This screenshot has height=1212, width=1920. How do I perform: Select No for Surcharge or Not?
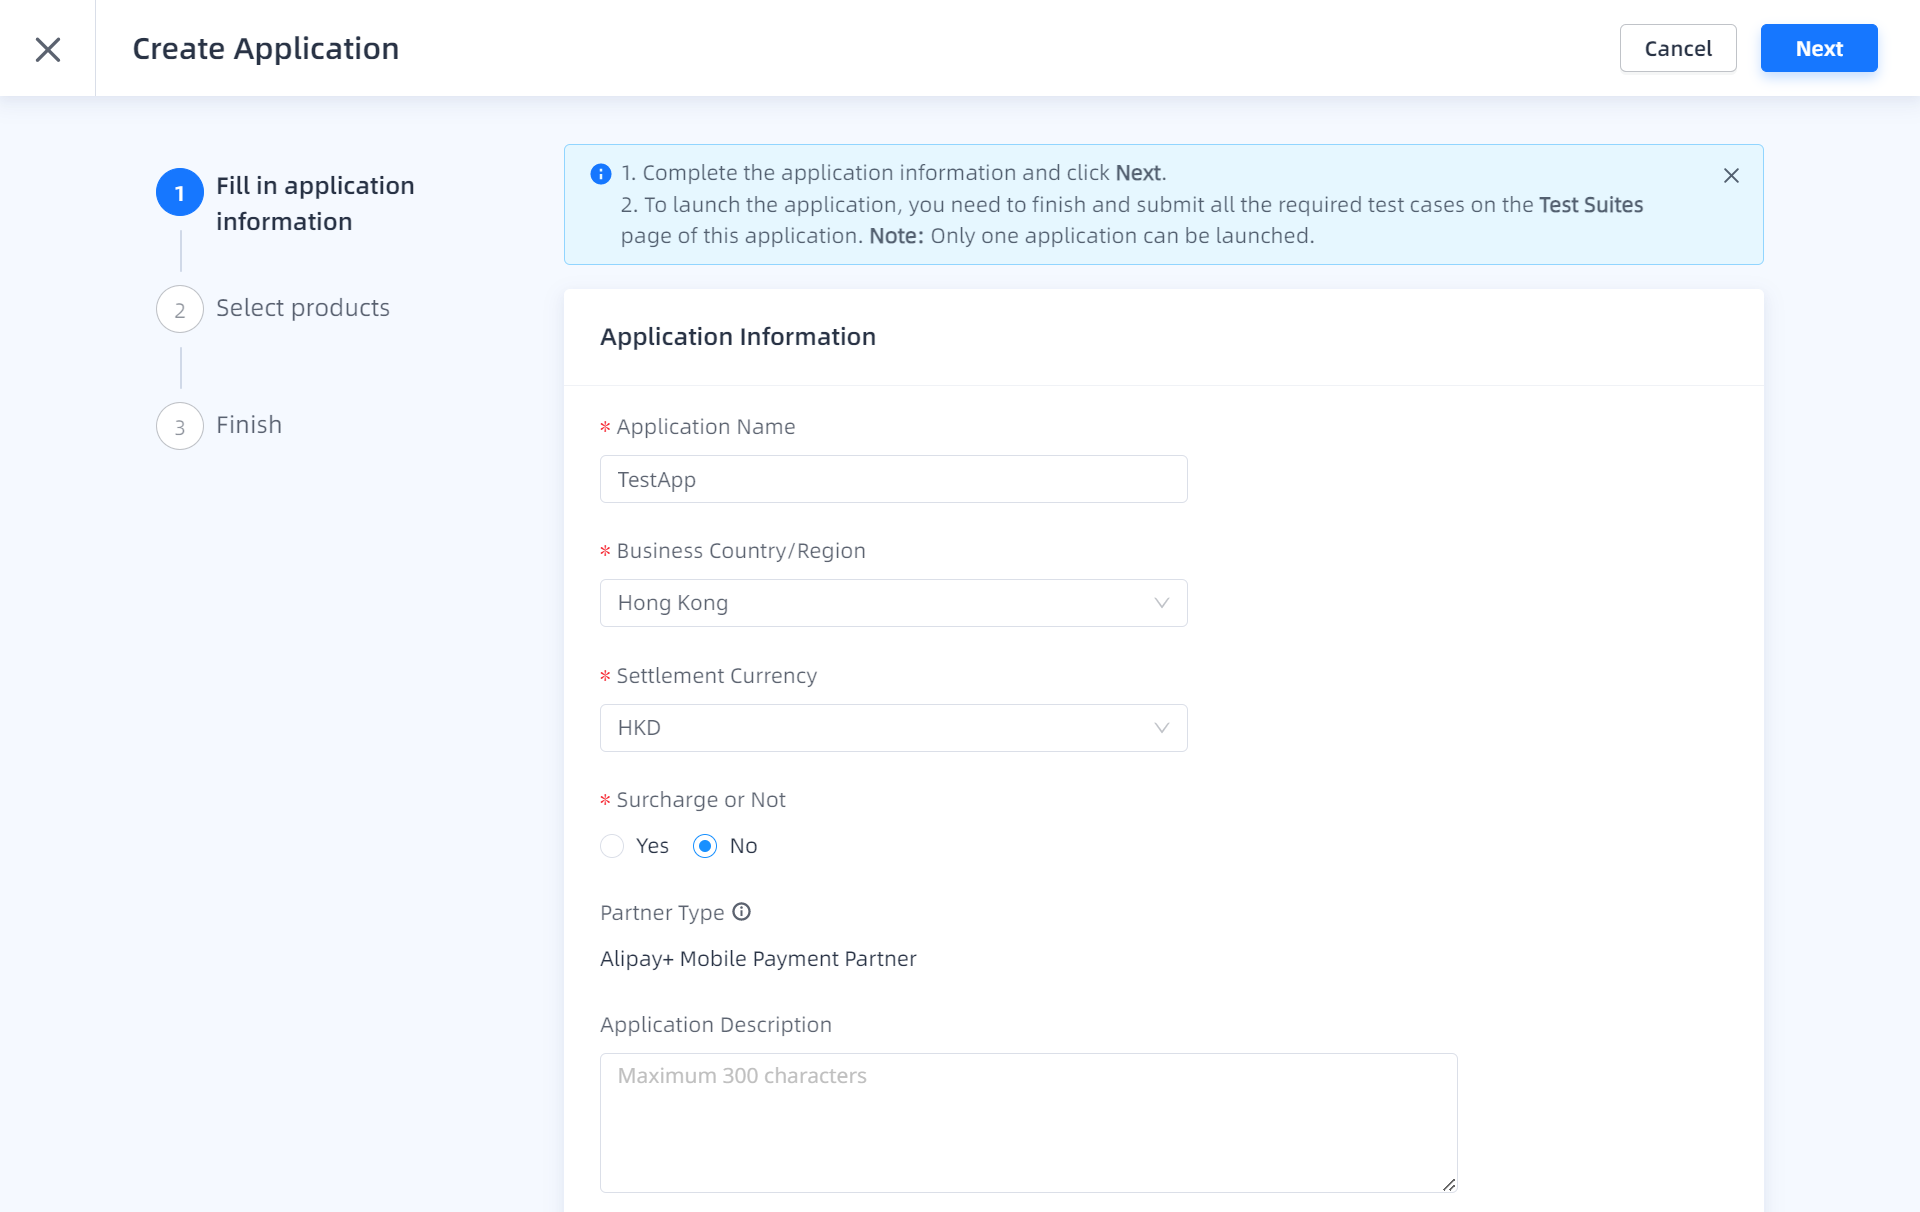[705, 847]
